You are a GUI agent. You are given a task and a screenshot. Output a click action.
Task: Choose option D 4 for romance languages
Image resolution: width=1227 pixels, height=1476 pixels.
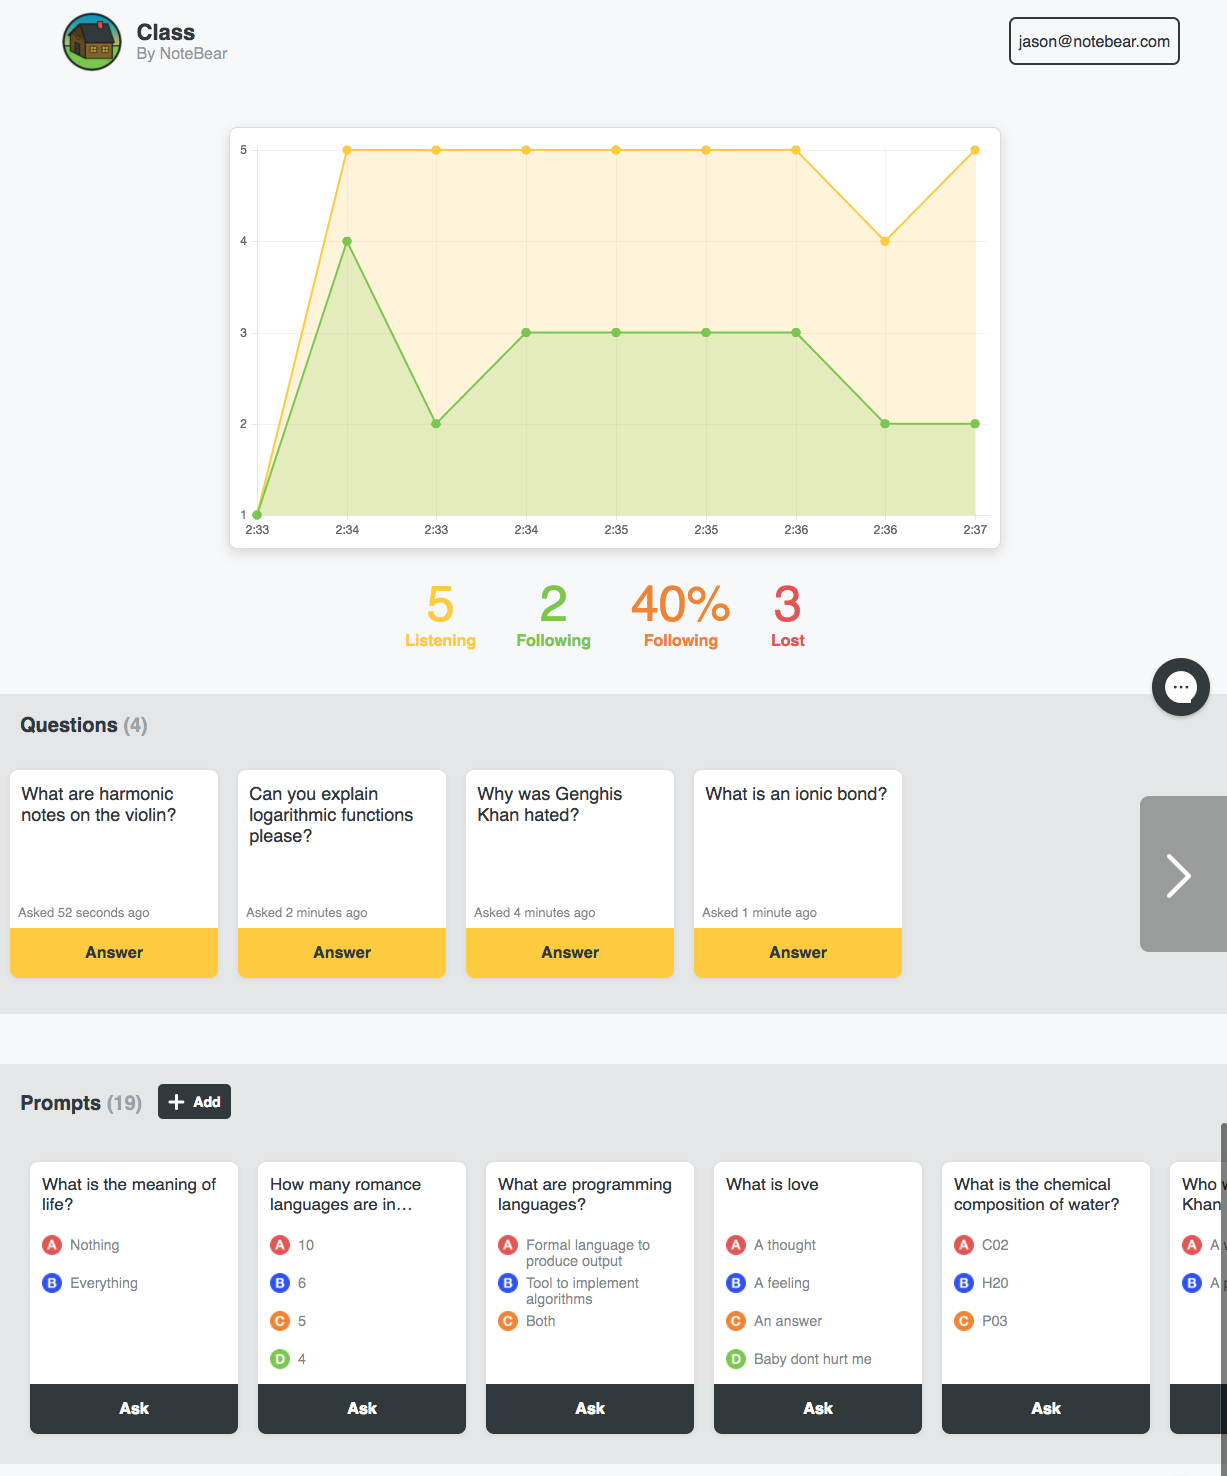click(x=288, y=1359)
